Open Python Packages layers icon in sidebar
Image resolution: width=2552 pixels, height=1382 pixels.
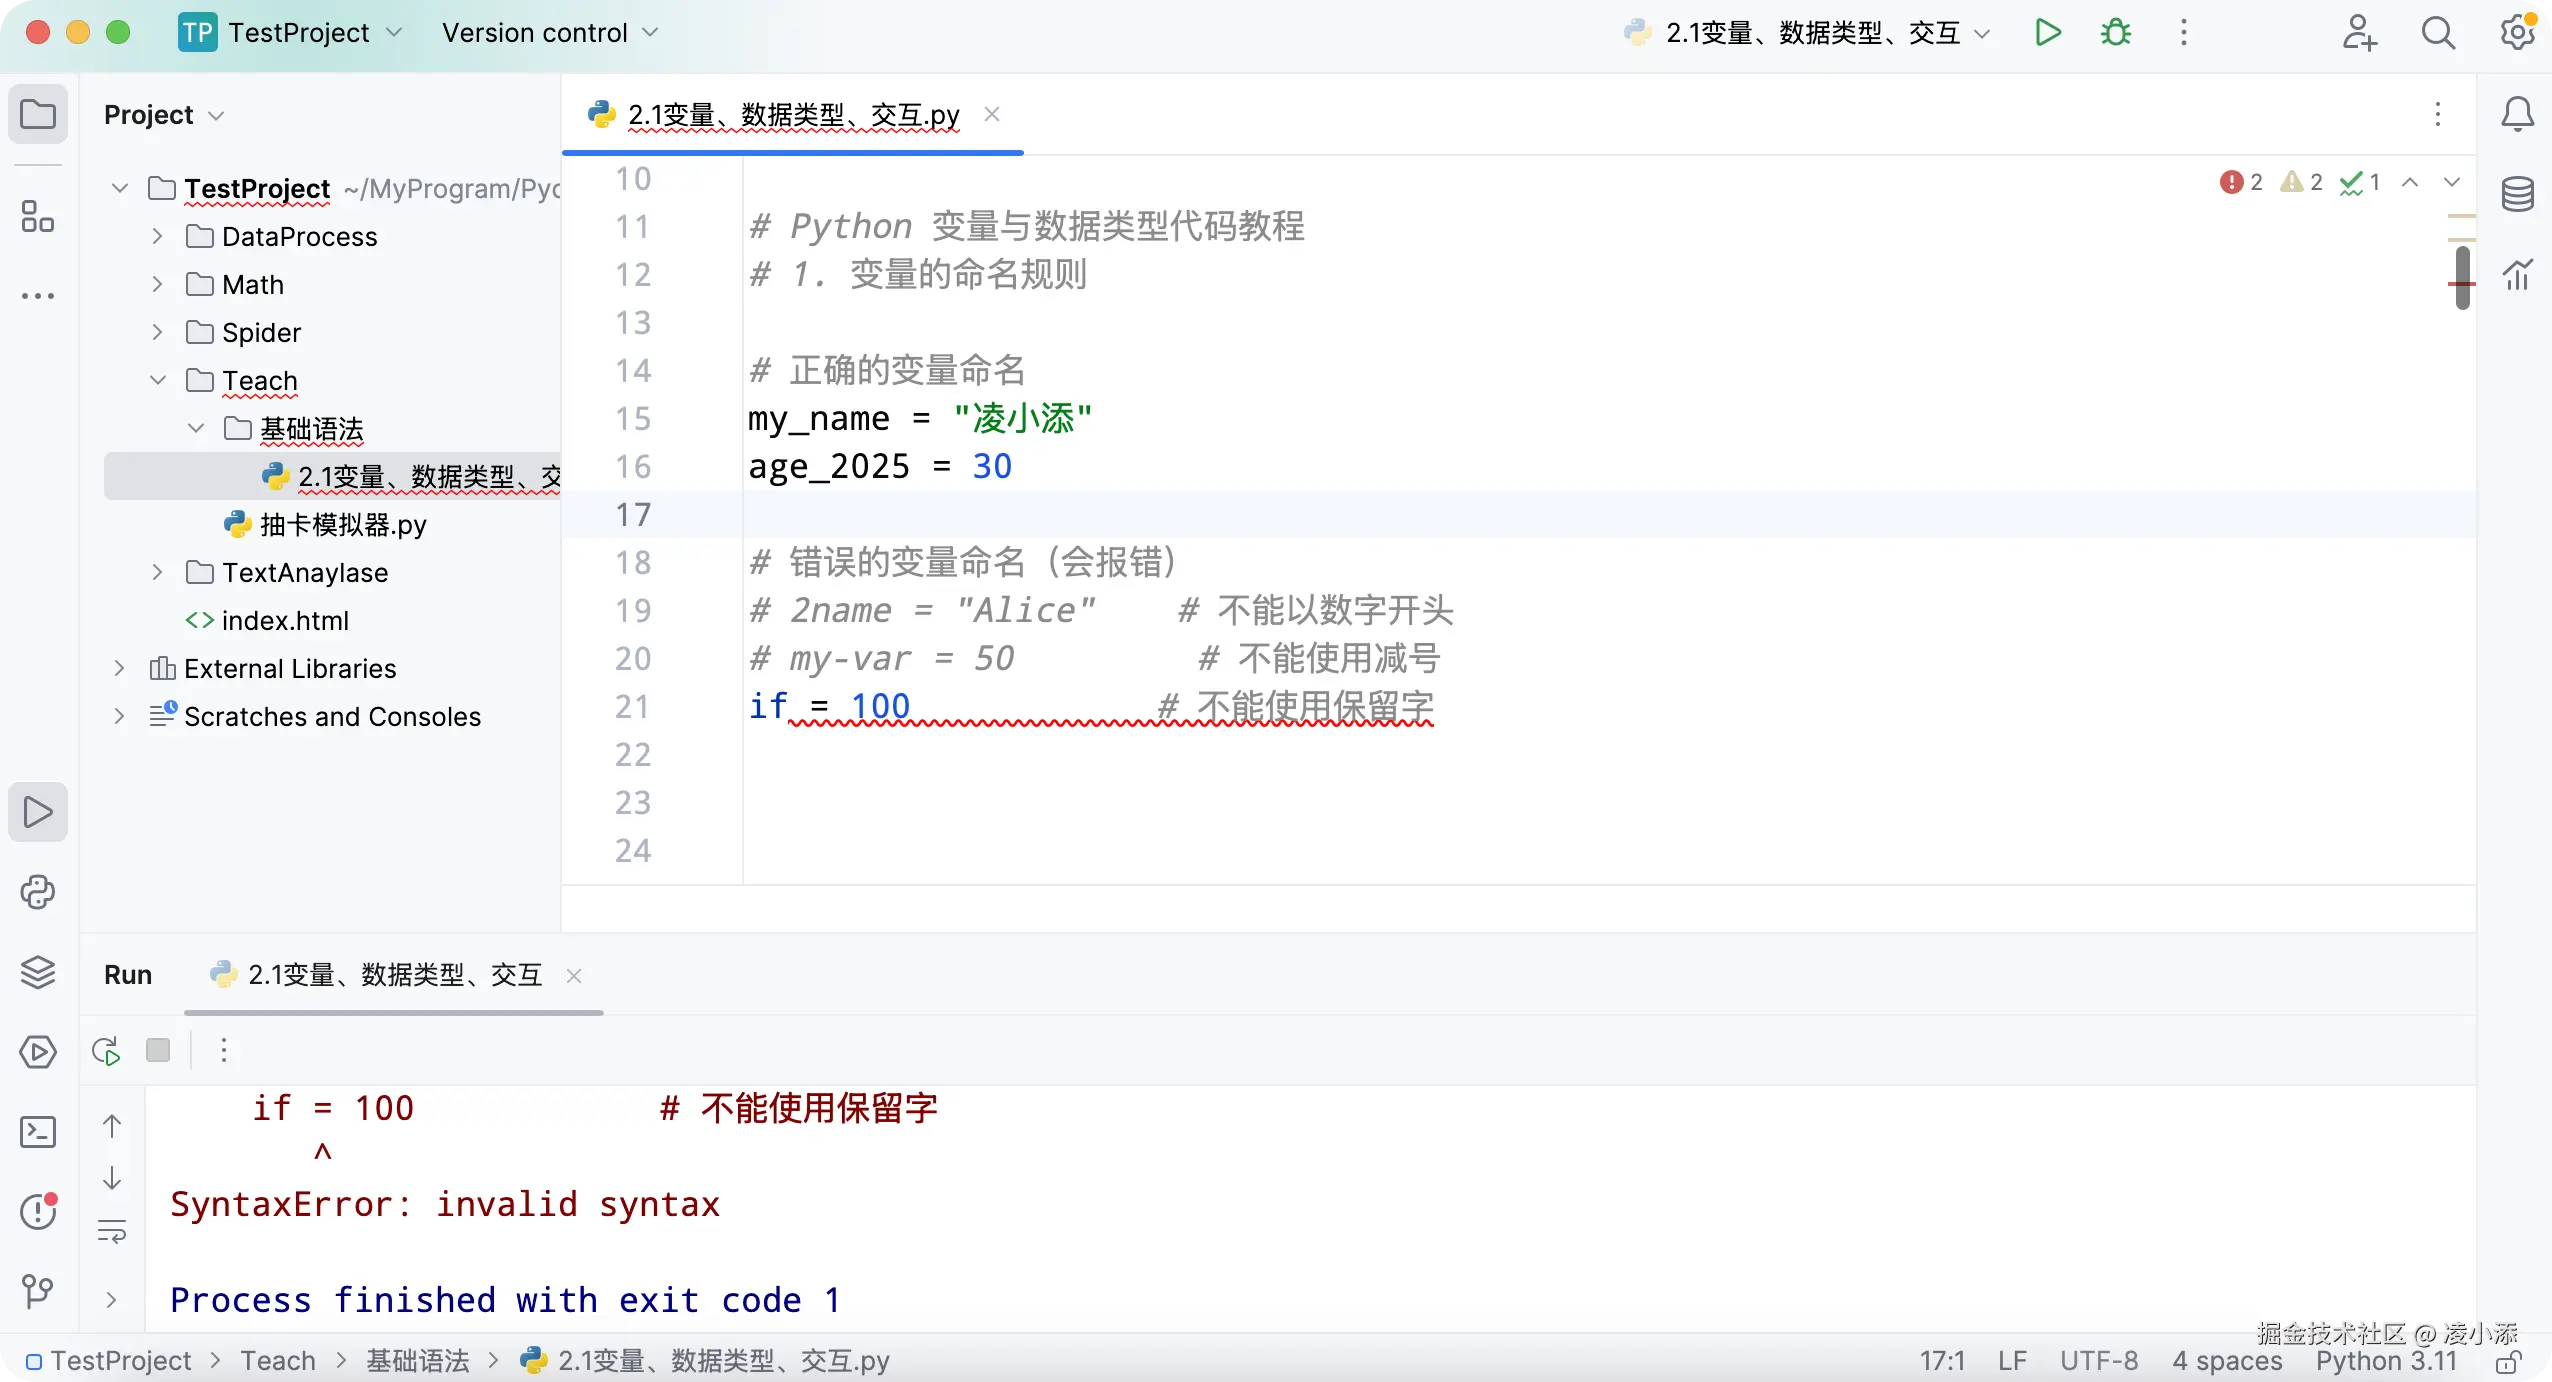pyautogui.click(x=38, y=972)
